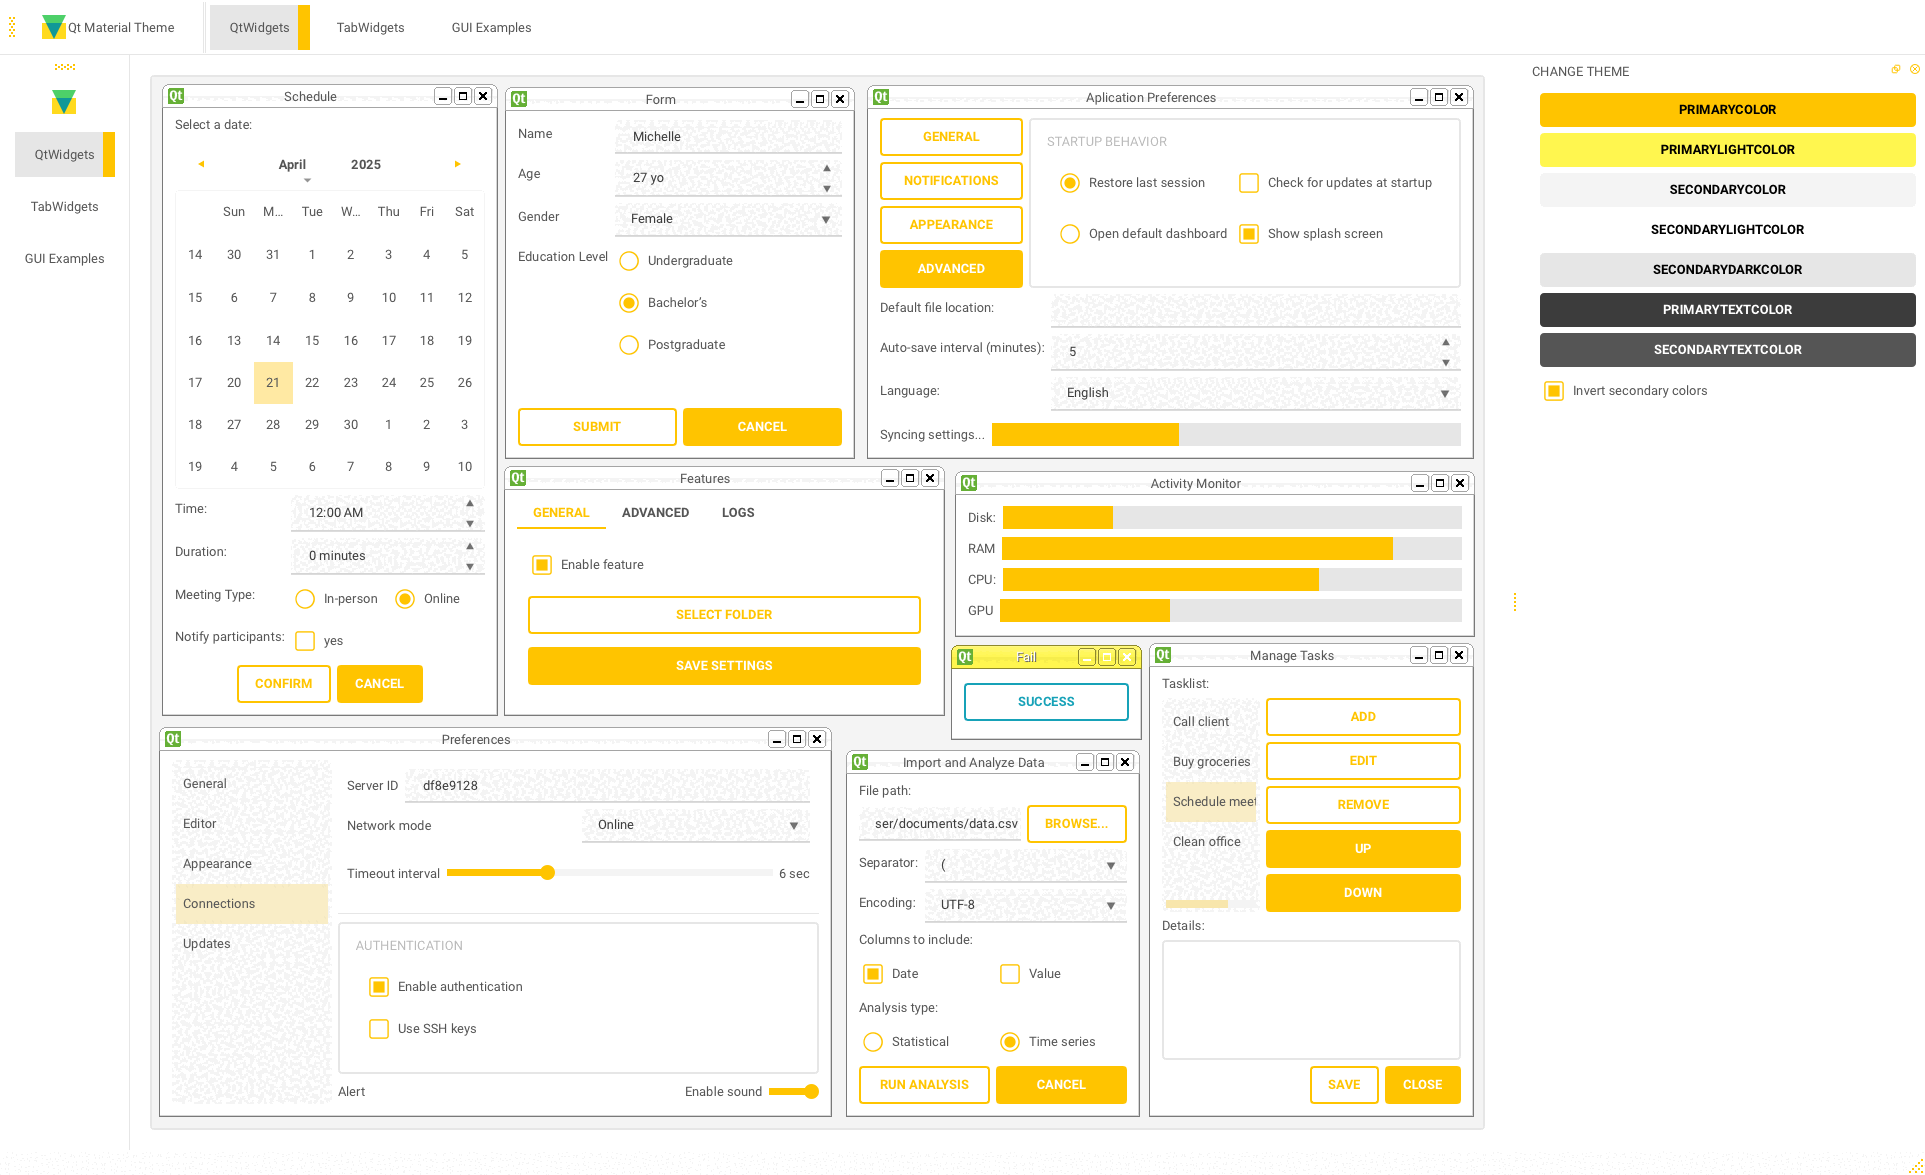Apply the PRIMARYCOLOR theme button
The width and height of the screenshot is (1925, 1175).
(1727, 109)
